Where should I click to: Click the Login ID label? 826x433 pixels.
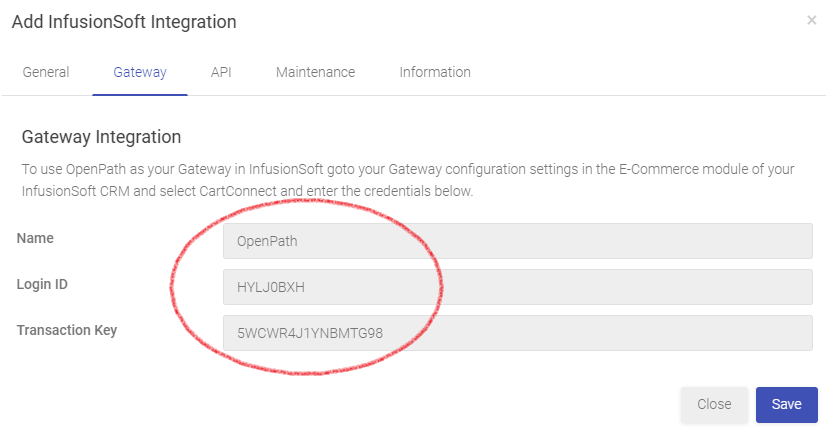point(42,284)
